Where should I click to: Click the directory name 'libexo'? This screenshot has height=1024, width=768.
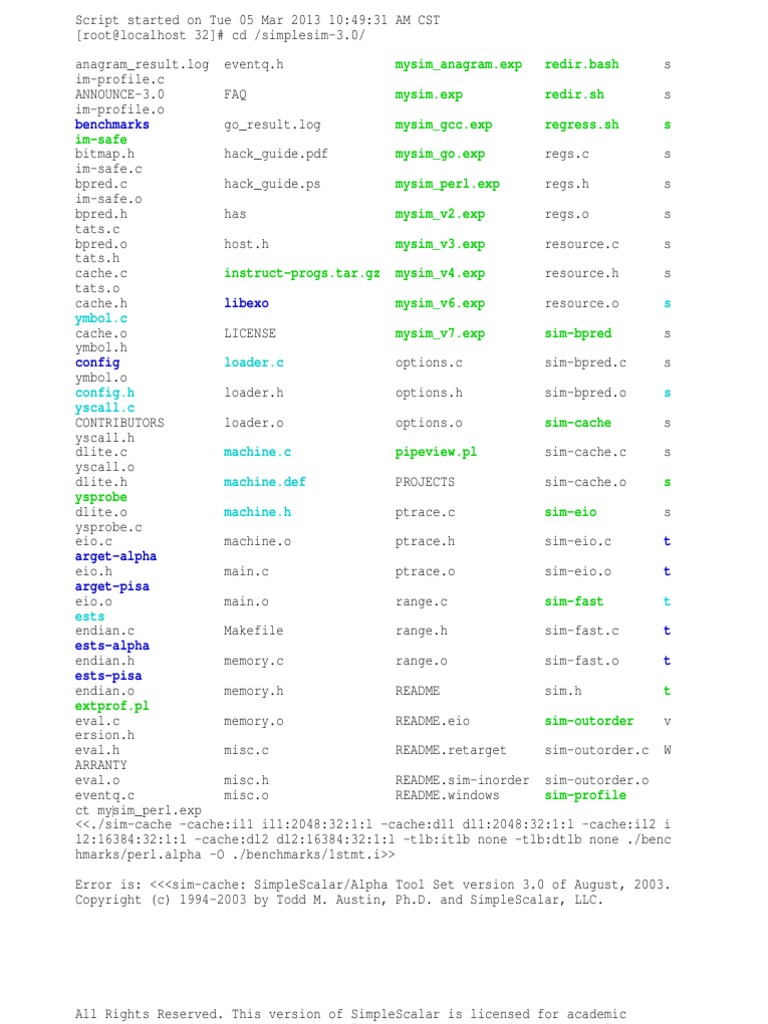click(246, 304)
